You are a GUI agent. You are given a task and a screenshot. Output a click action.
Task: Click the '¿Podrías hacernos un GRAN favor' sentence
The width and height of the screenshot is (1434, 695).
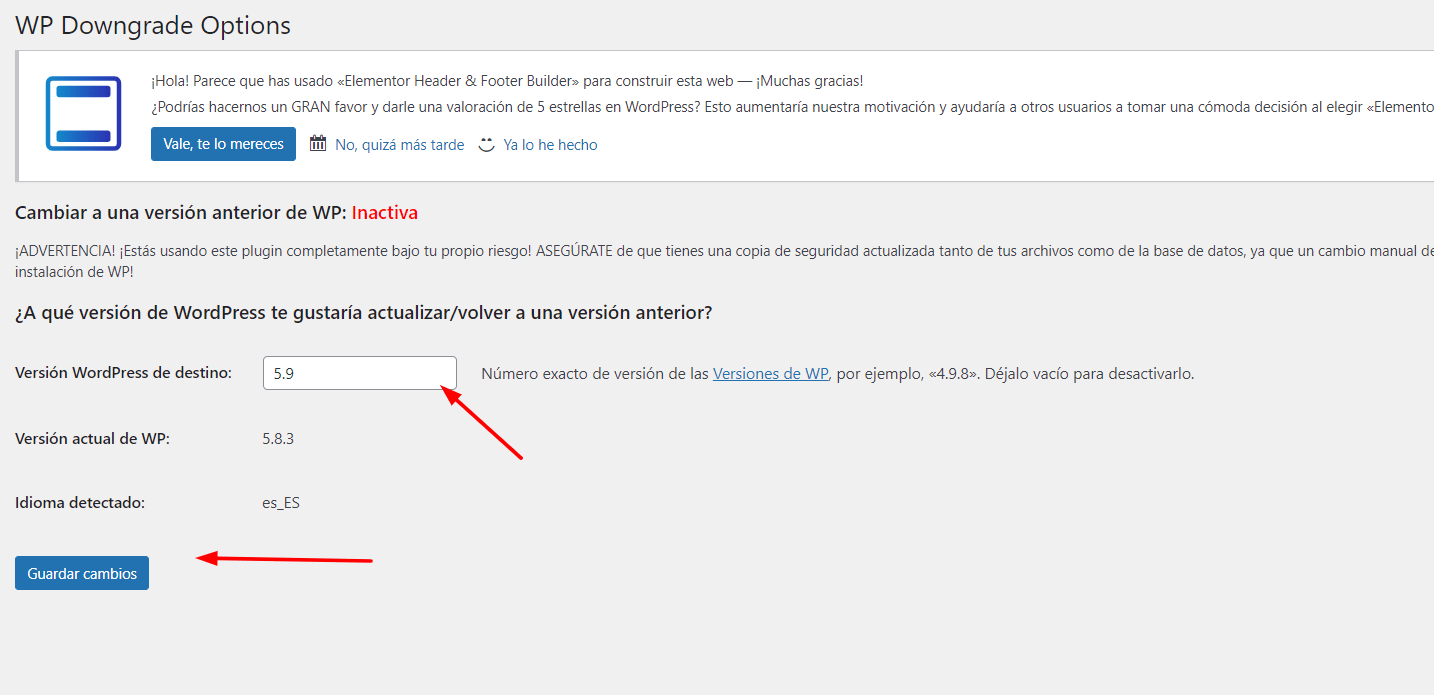pos(792,107)
